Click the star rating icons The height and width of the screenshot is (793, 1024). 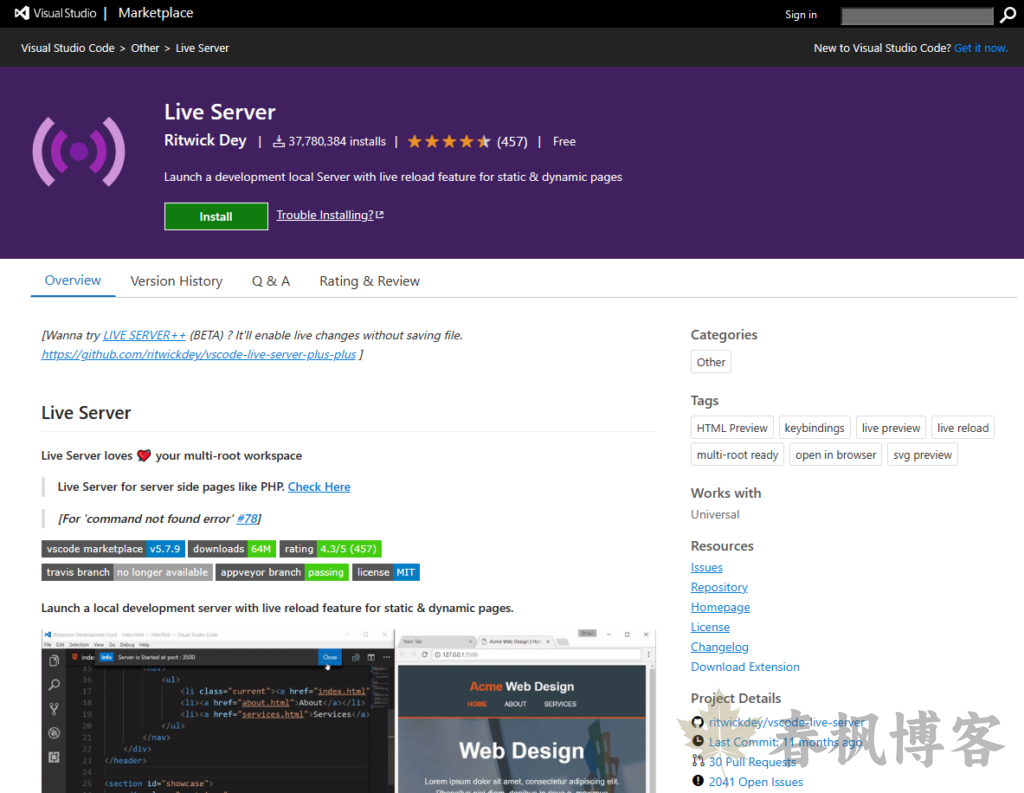click(449, 142)
